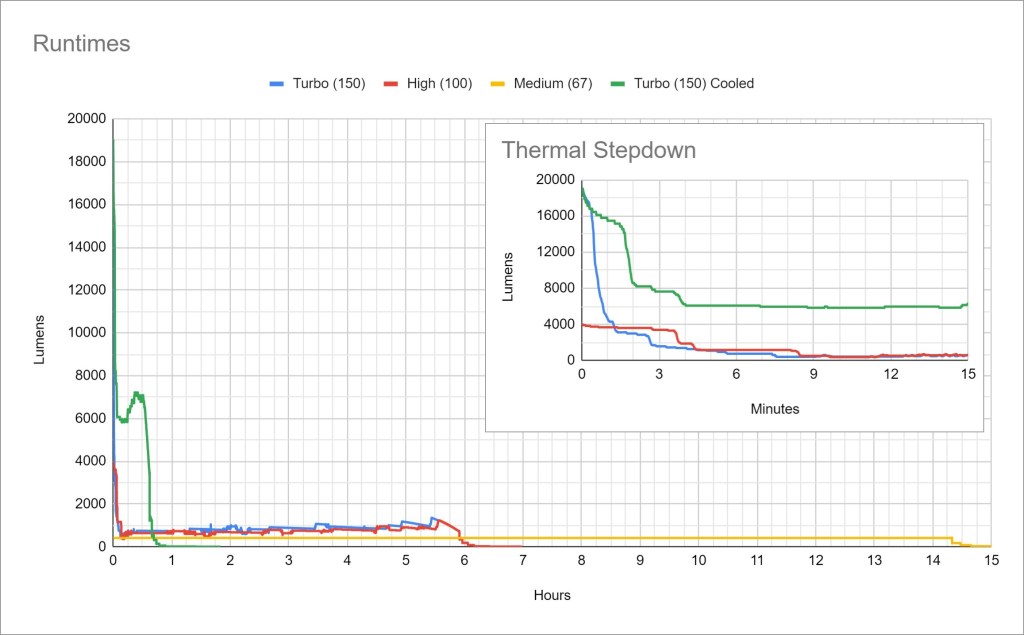Click the 12 minute tick in inset chart
The height and width of the screenshot is (635, 1024).
tap(891, 374)
